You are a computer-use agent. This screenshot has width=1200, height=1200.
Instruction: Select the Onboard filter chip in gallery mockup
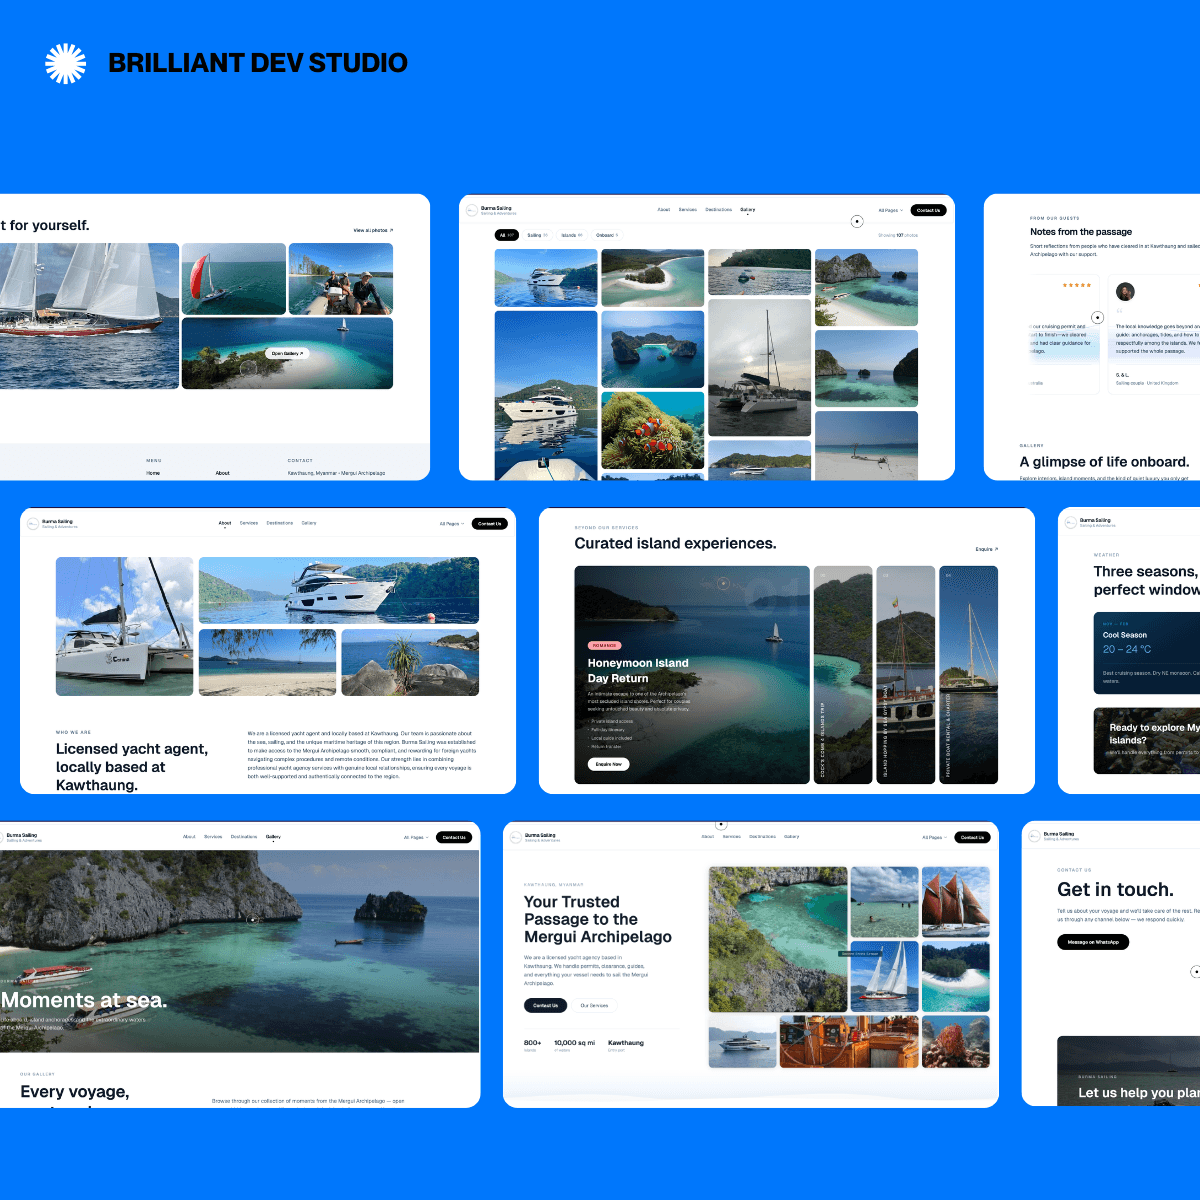tap(607, 235)
